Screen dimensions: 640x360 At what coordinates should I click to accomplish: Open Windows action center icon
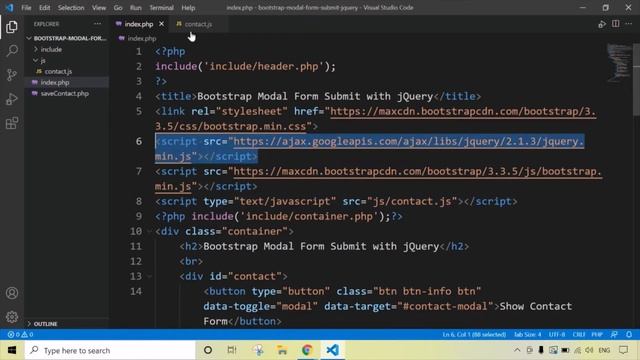tap(623, 350)
